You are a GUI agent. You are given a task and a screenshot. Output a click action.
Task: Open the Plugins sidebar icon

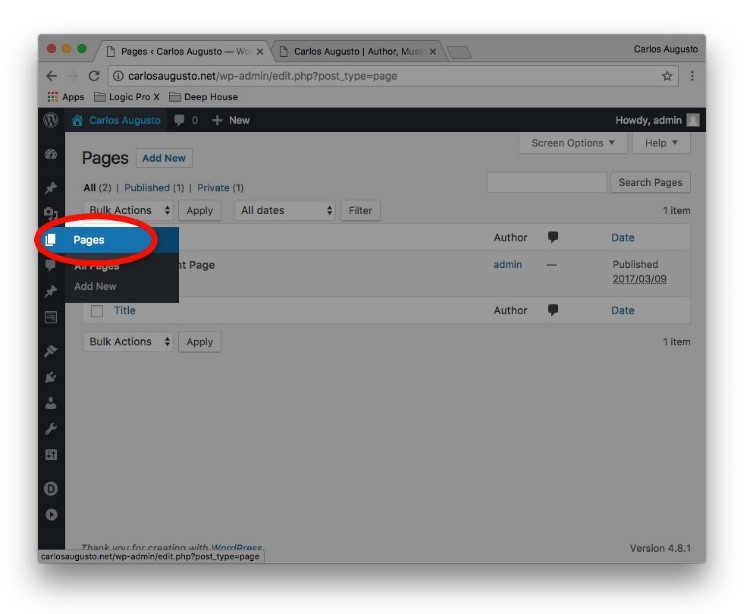point(51,378)
